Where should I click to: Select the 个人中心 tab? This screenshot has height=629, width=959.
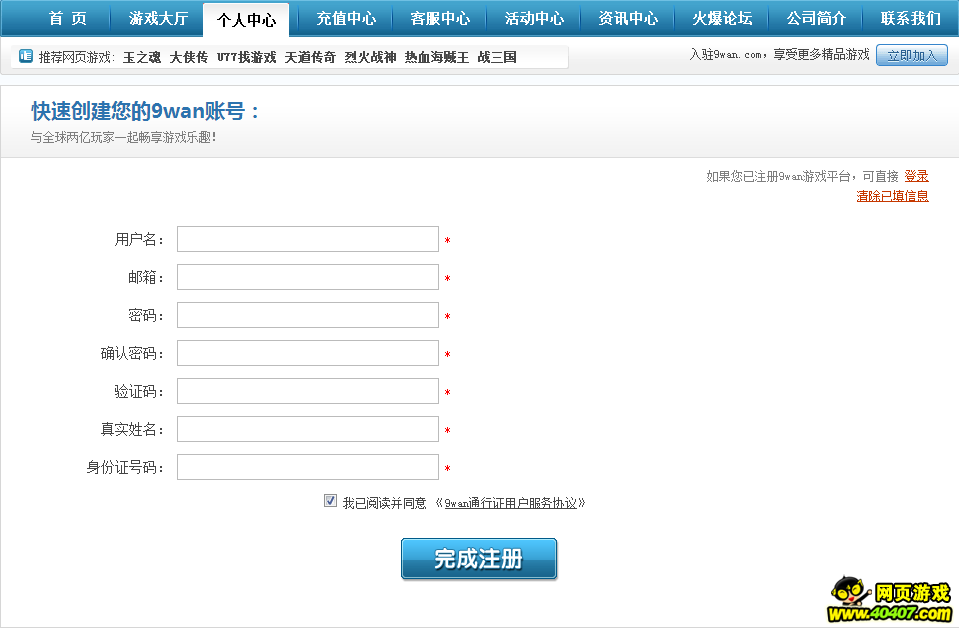246,20
